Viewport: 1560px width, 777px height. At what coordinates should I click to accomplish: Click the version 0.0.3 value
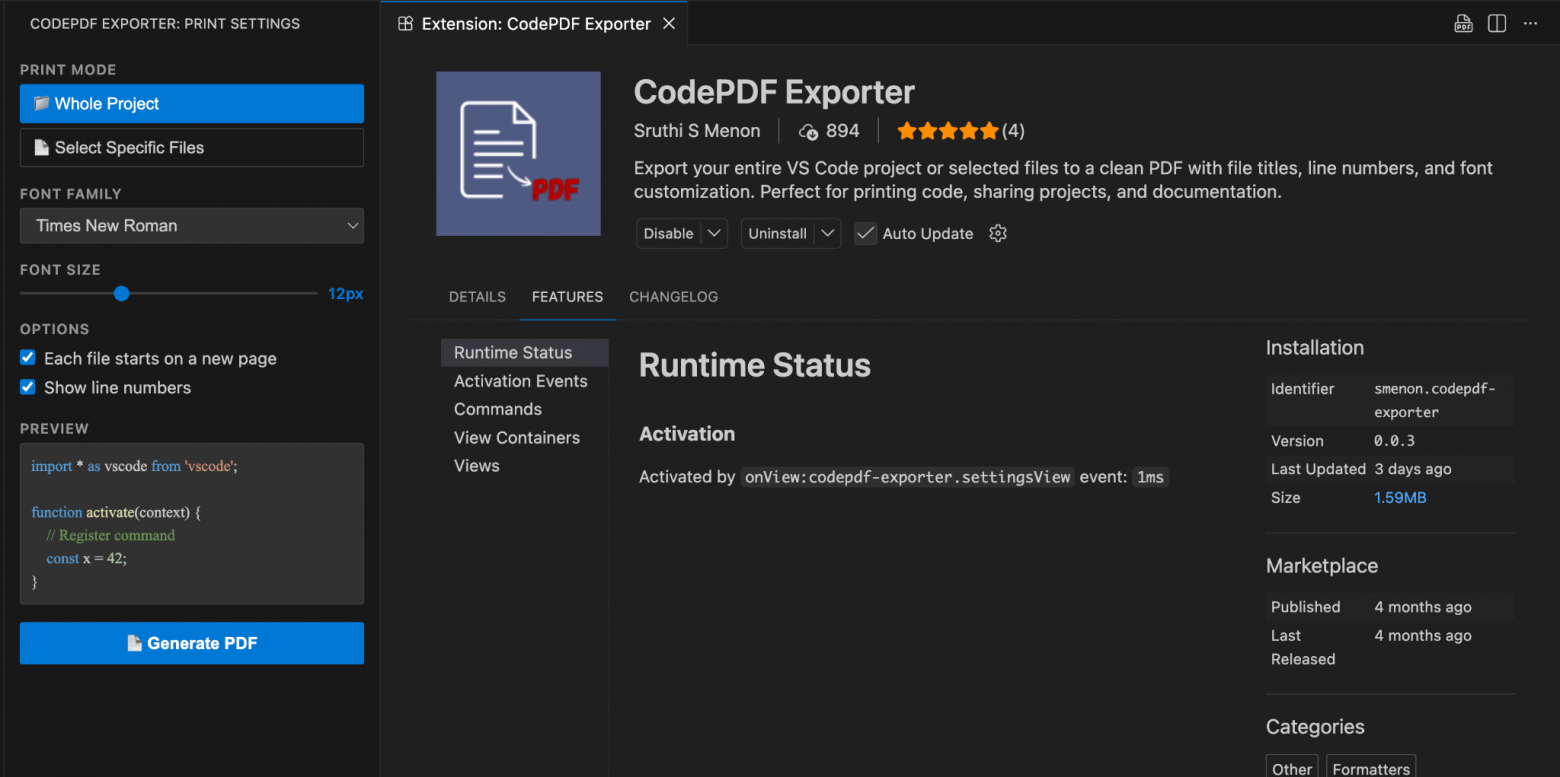pos(1394,441)
